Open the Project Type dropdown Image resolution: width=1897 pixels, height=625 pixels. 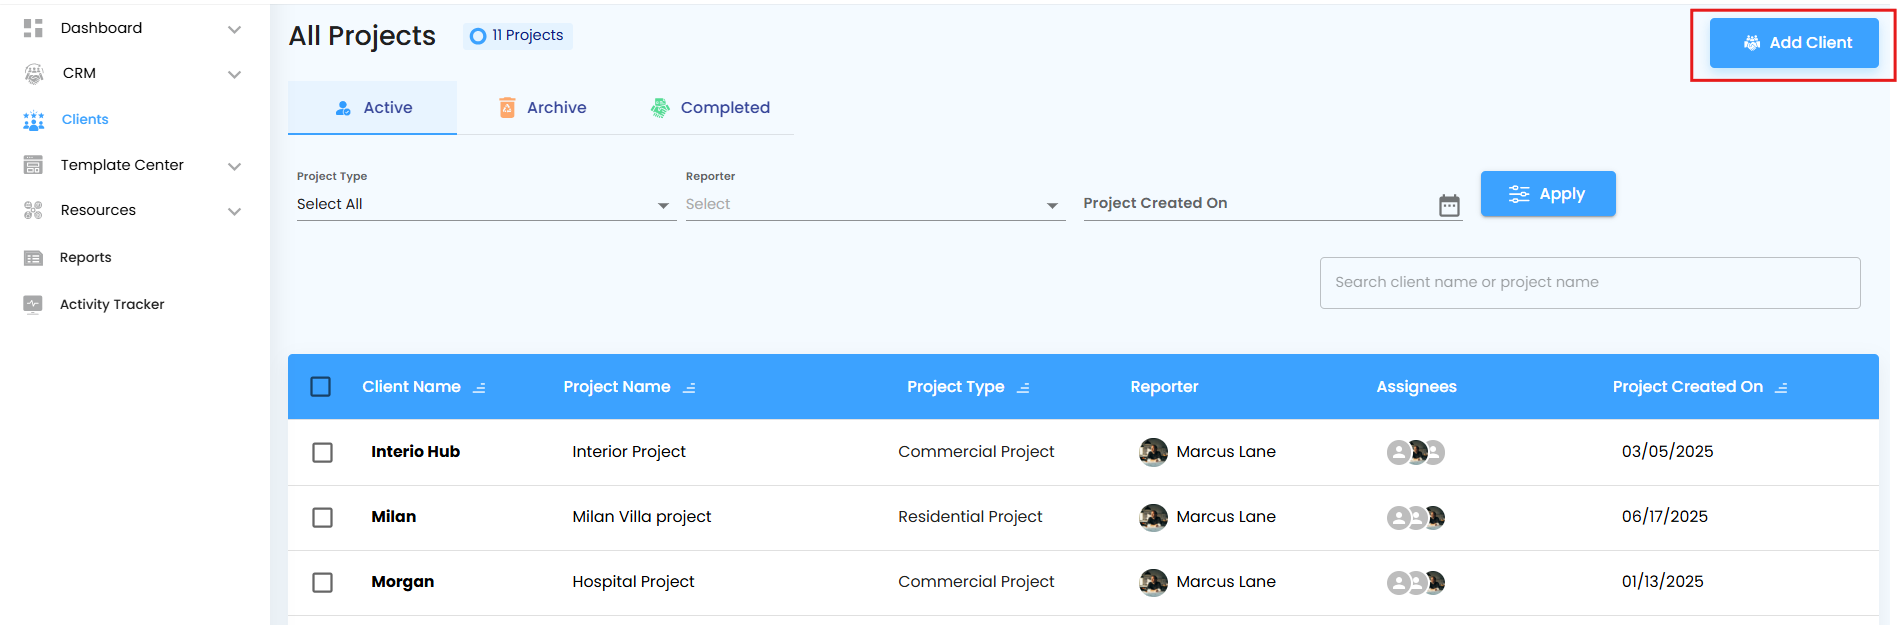pyautogui.click(x=486, y=204)
